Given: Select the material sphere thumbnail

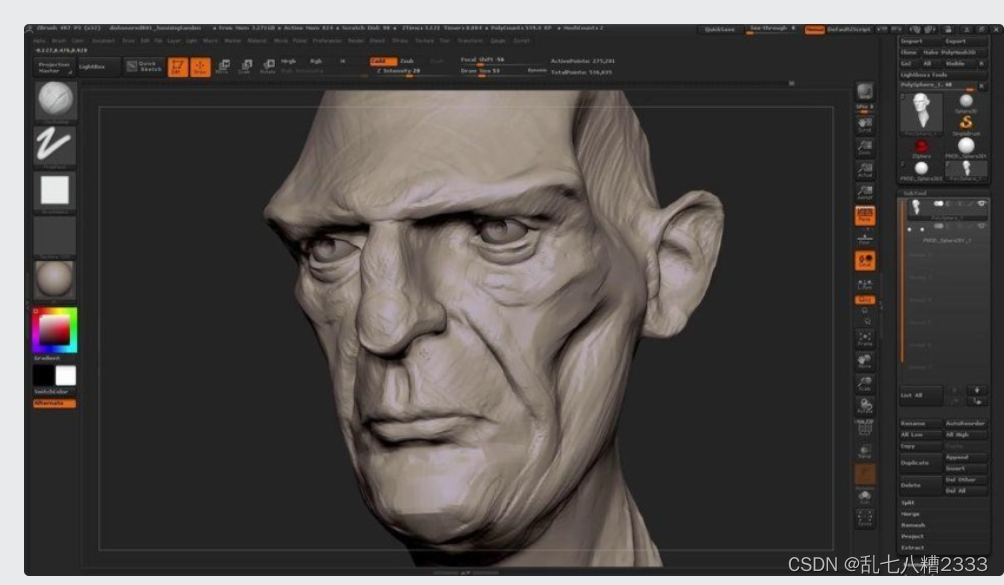Looking at the screenshot, I should pos(55,280).
